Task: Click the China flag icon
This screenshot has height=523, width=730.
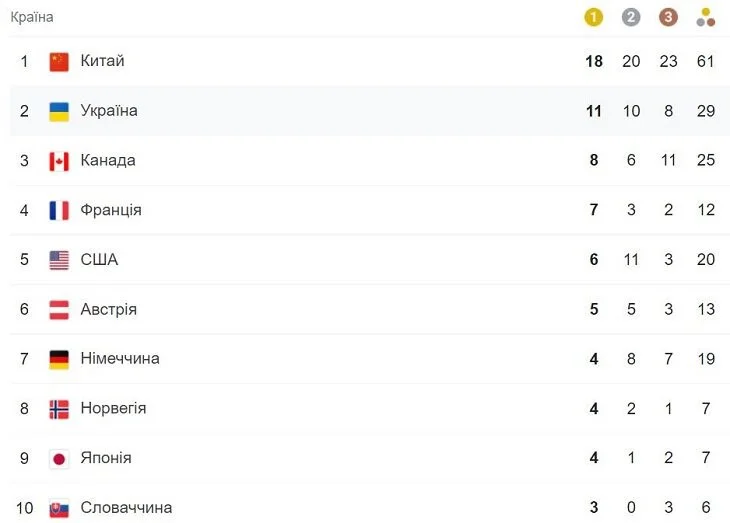Action: coord(59,61)
